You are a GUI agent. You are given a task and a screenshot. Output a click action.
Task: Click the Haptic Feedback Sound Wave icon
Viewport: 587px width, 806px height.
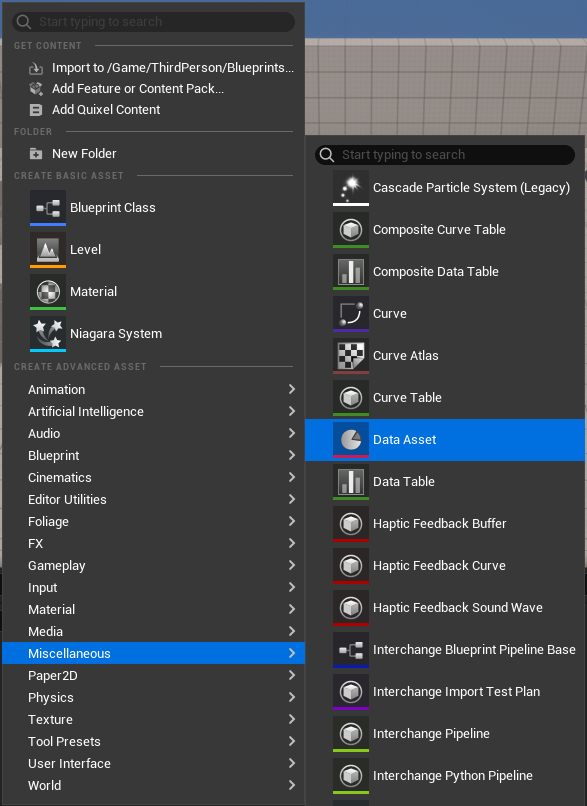pos(351,608)
